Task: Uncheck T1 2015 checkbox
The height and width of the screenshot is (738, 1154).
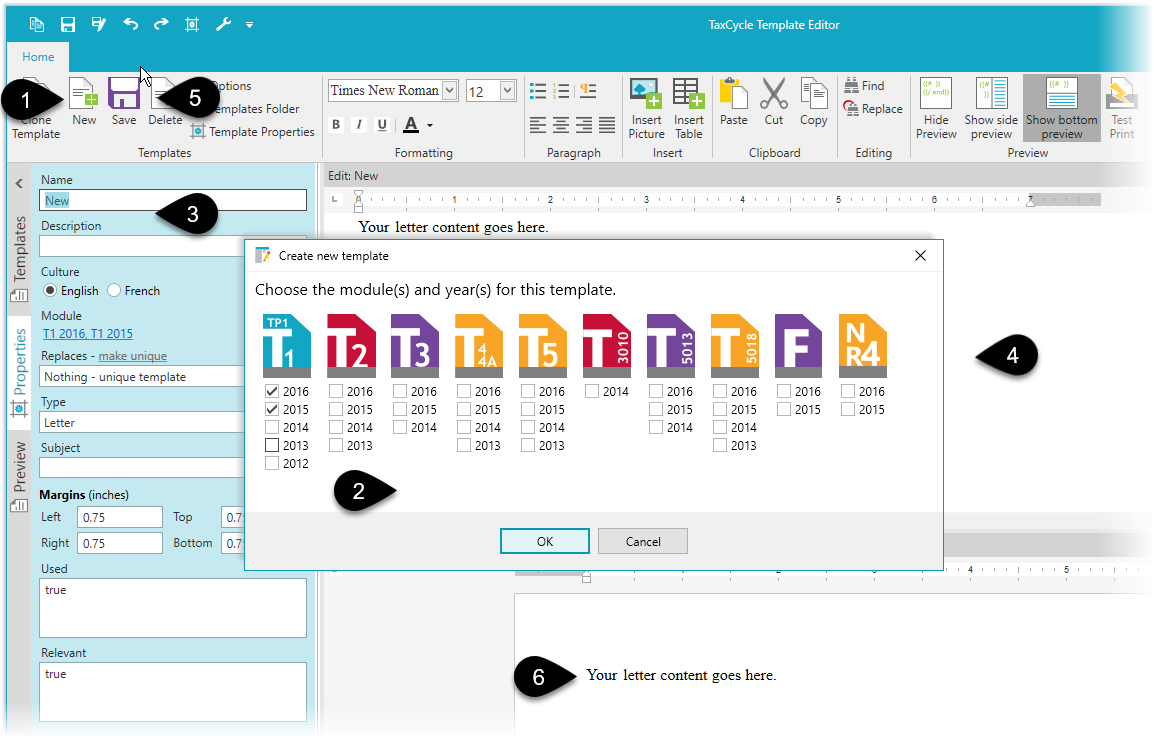Action: pyautogui.click(x=272, y=409)
